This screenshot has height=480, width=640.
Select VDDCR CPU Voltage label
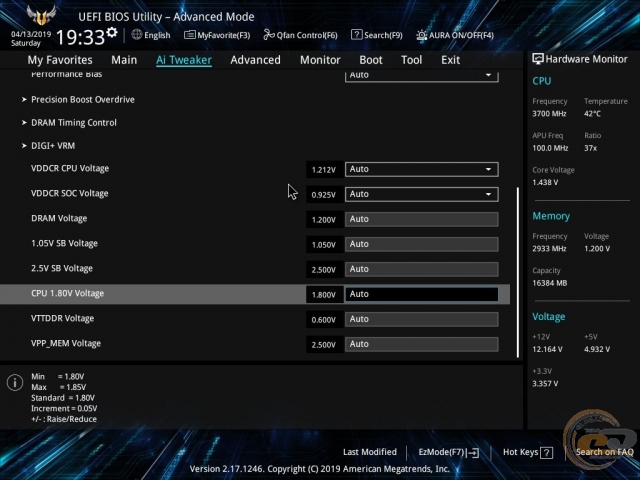(70, 169)
